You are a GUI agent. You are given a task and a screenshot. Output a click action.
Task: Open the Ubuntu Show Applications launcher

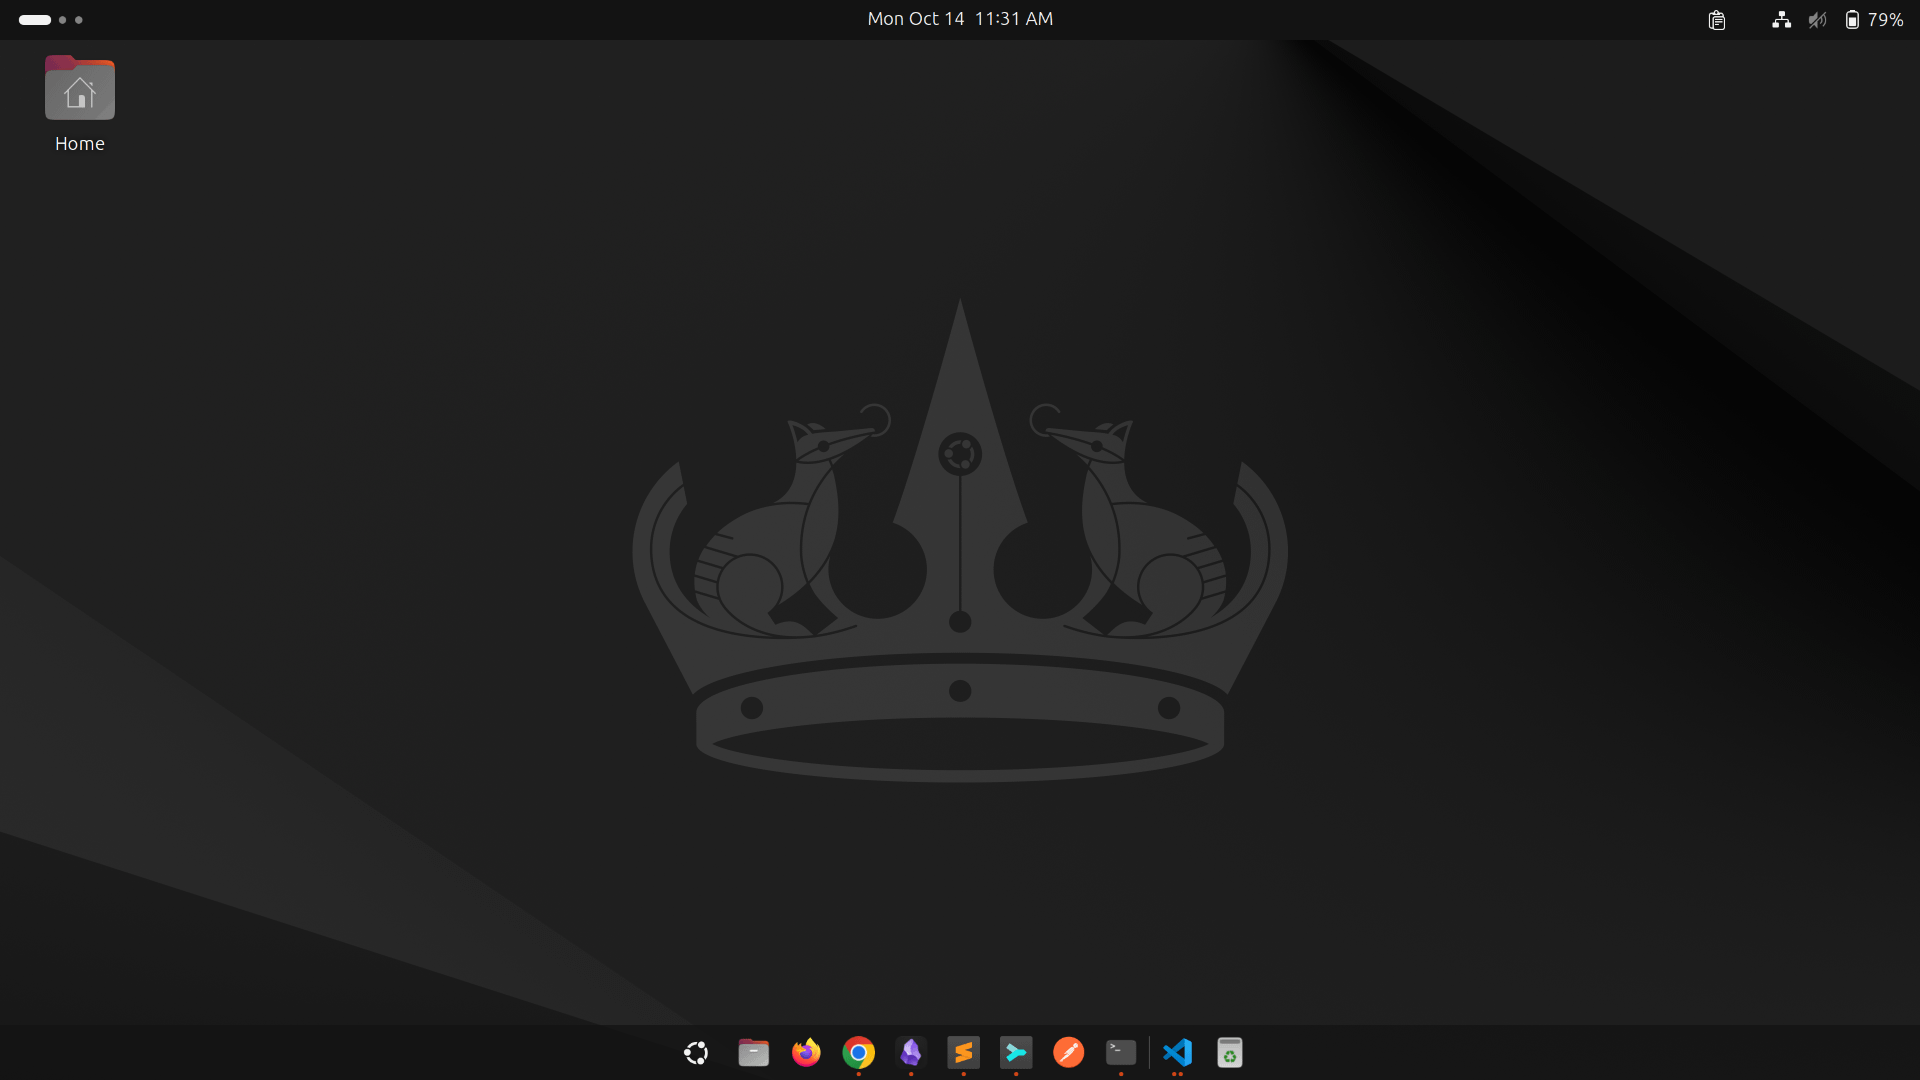696,1053
